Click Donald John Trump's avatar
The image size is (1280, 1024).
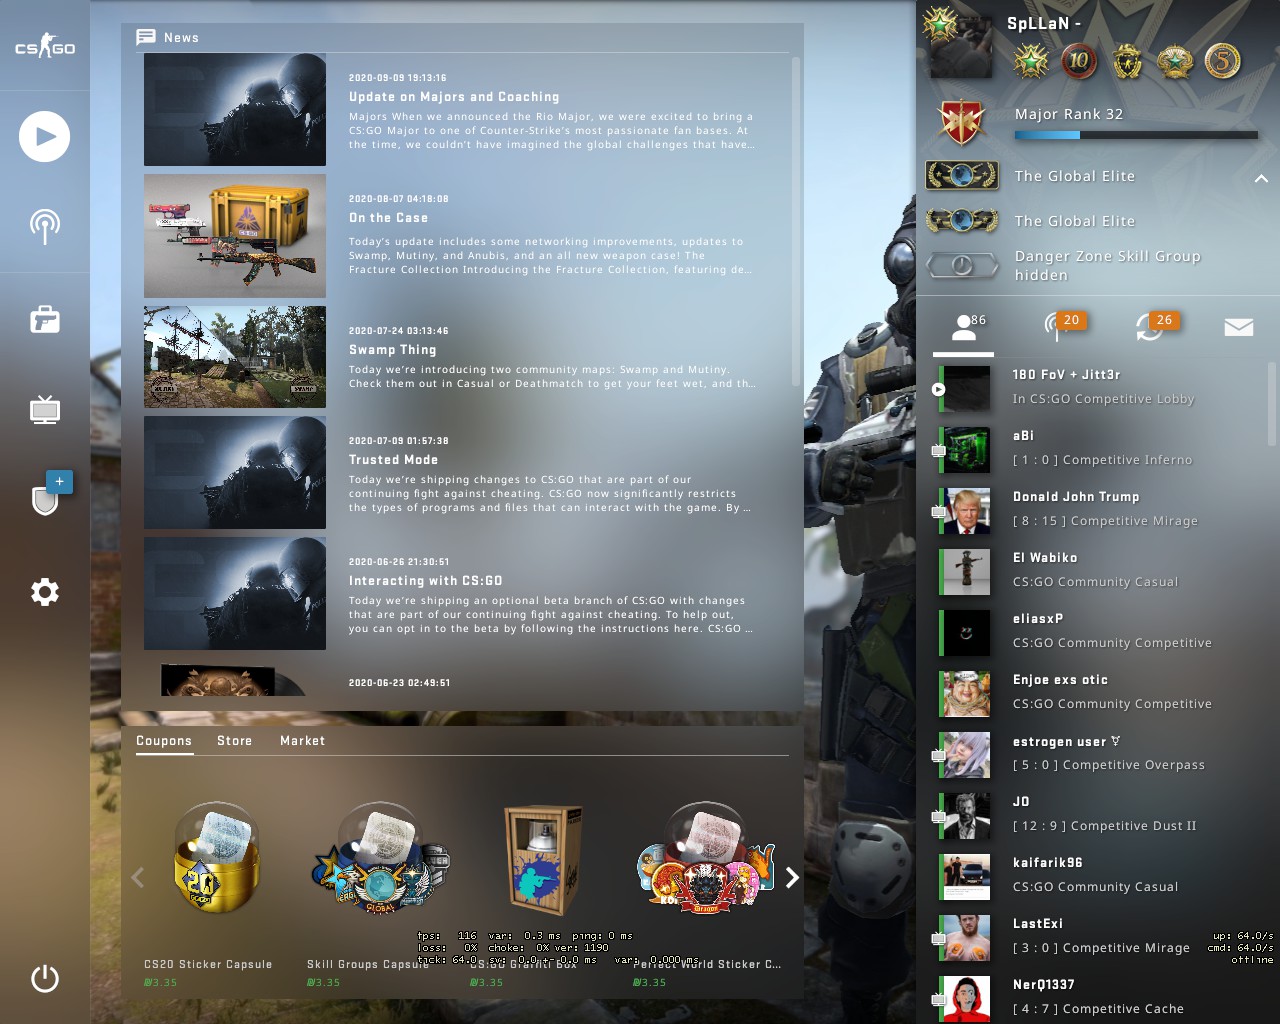point(967,512)
